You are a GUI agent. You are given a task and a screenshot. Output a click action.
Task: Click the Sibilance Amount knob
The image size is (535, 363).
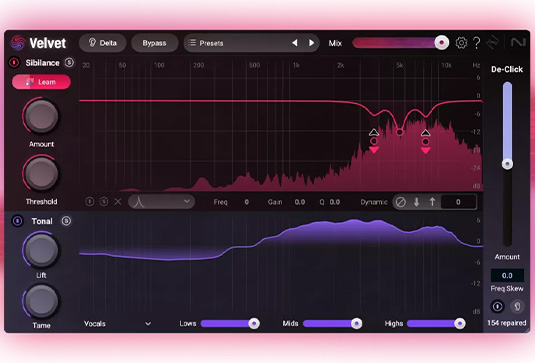pyautogui.click(x=41, y=116)
